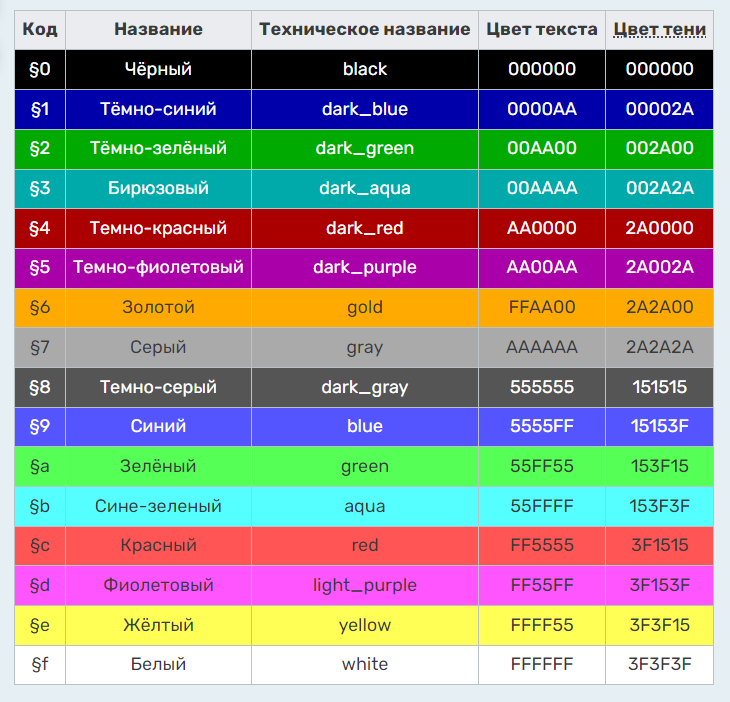Select the FF5555 red color value
This screenshot has width=730, height=702.
coord(542,546)
